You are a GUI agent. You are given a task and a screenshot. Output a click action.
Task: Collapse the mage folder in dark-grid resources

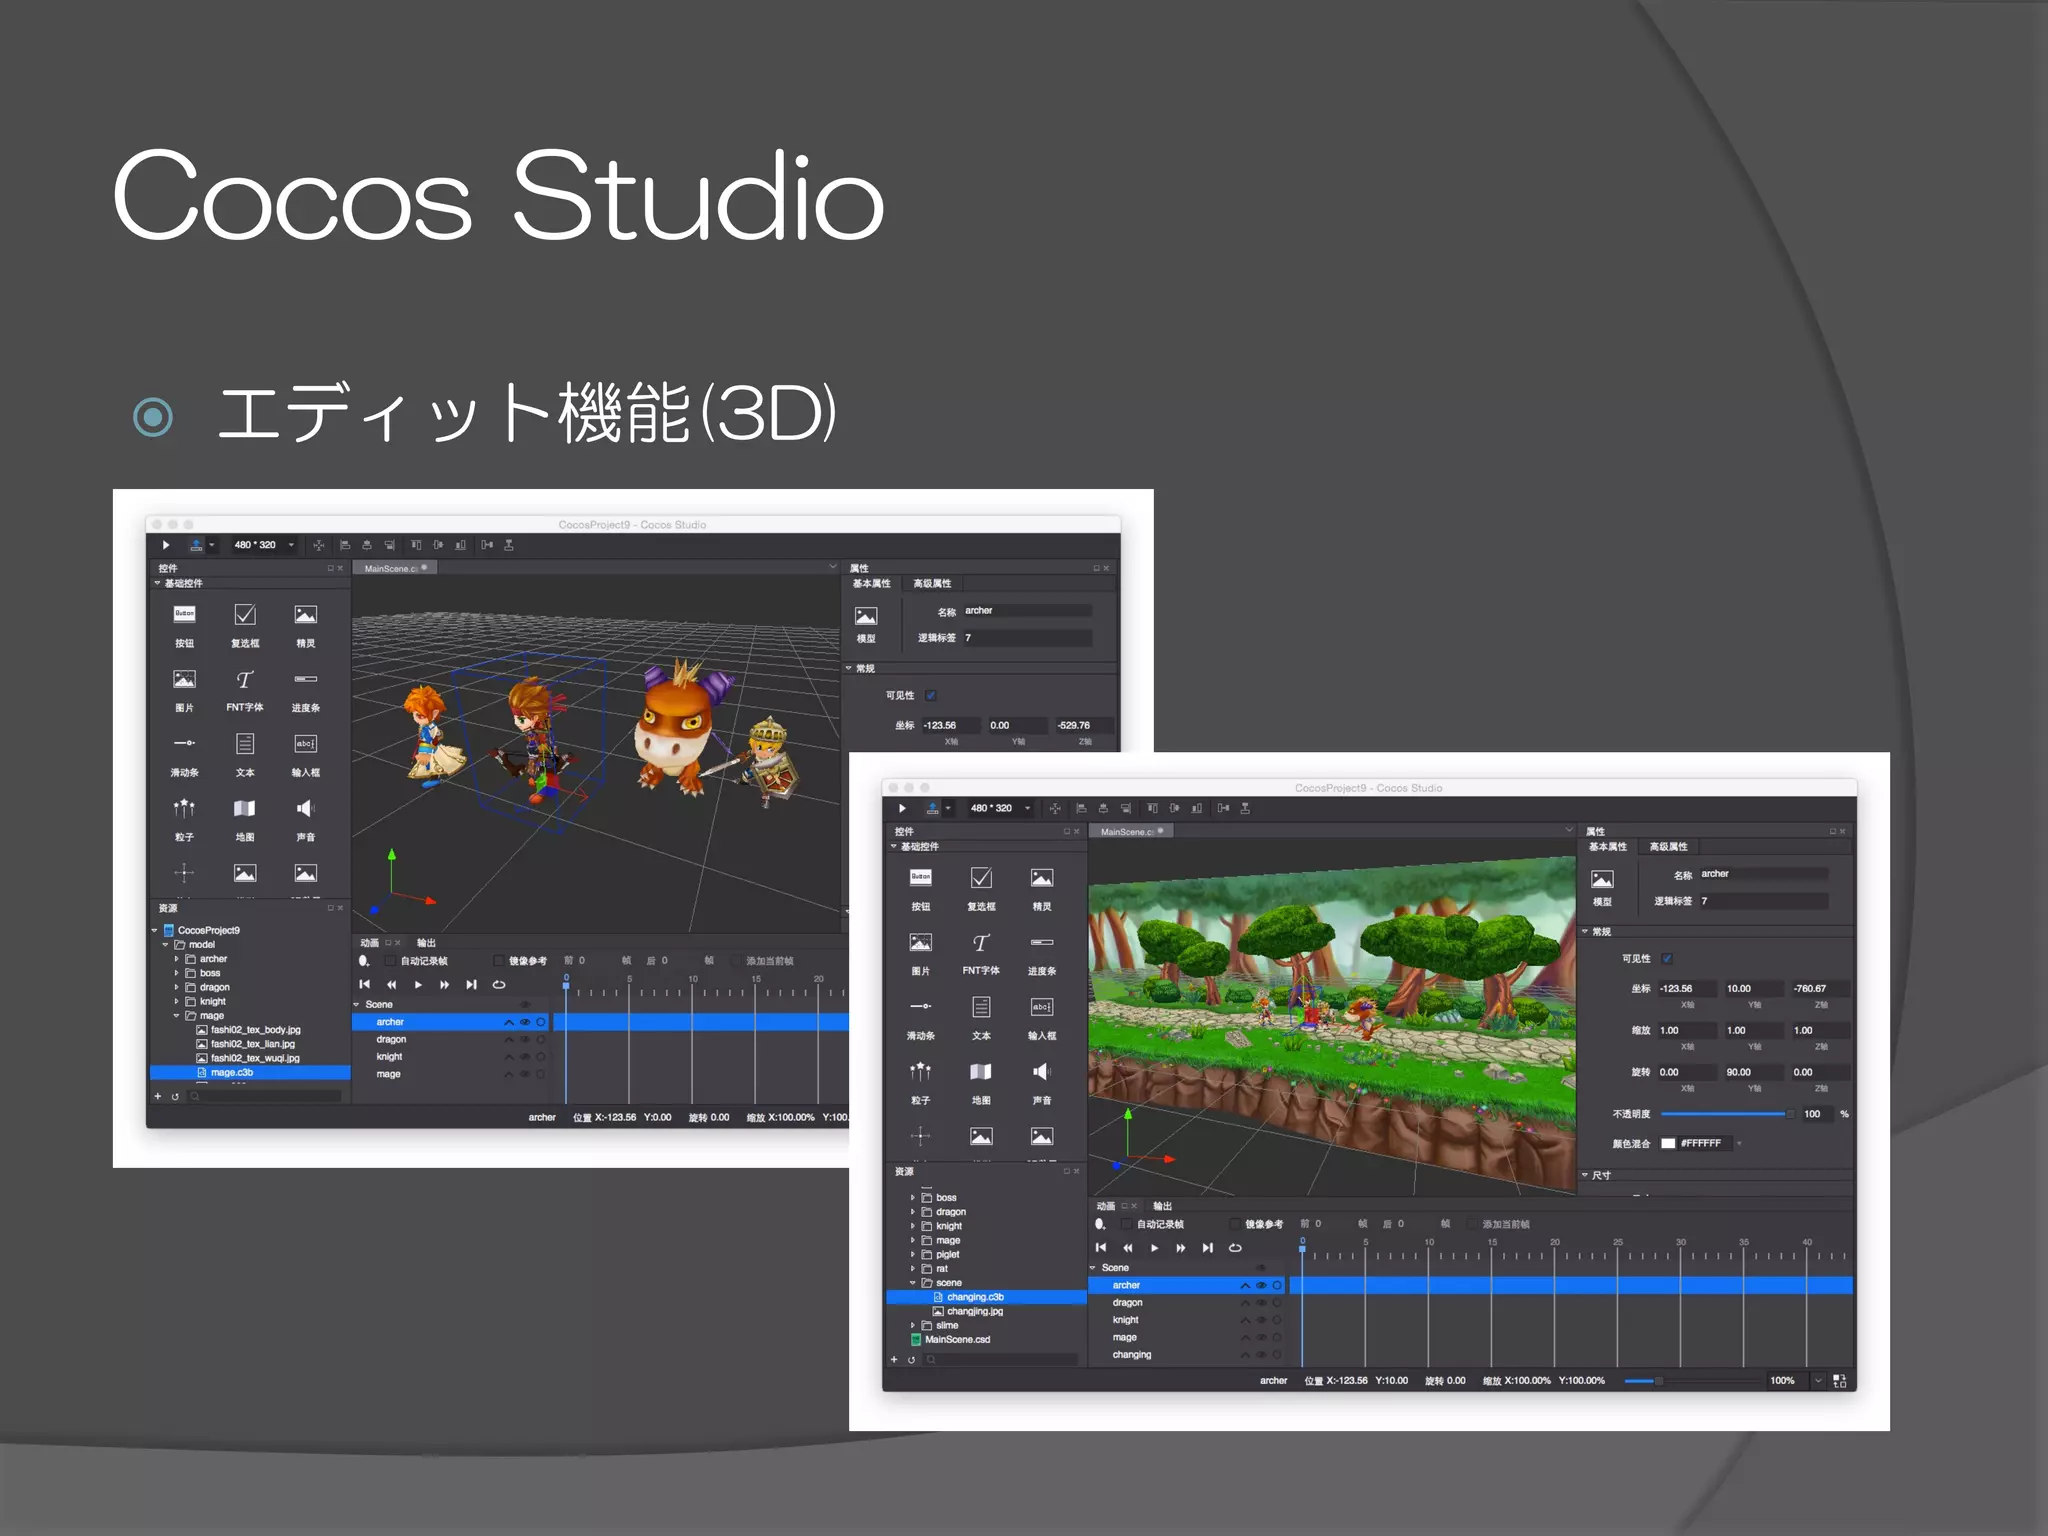point(176,1016)
